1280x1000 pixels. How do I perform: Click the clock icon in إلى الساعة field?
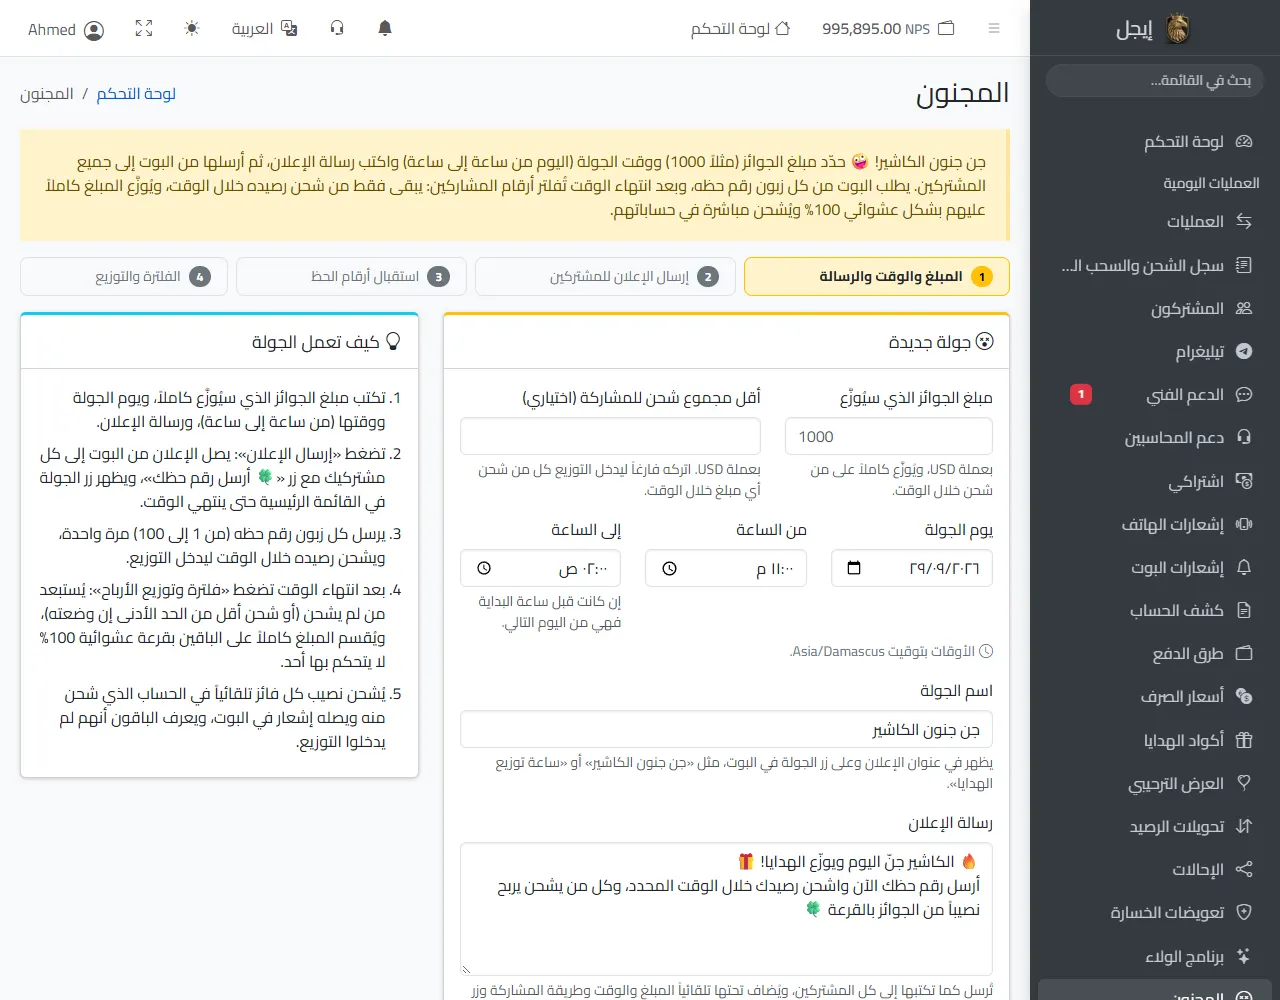pyautogui.click(x=484, y=568)
